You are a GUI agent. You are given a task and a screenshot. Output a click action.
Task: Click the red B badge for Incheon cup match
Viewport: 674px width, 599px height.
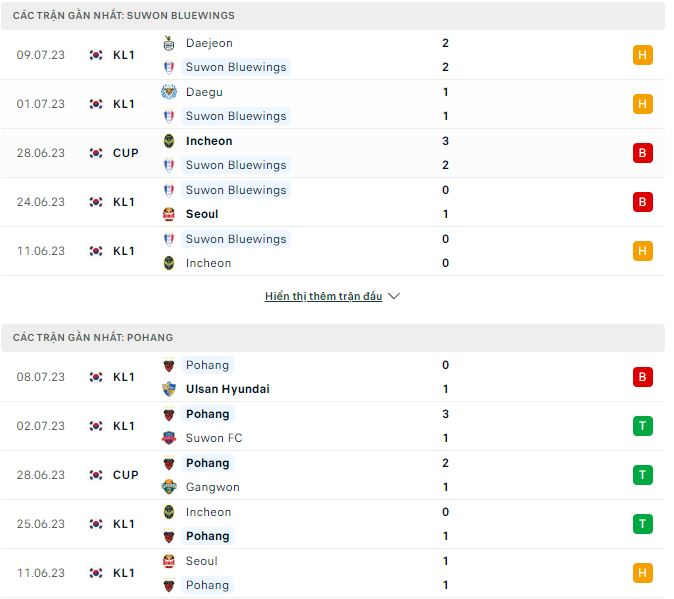point(643,153)
